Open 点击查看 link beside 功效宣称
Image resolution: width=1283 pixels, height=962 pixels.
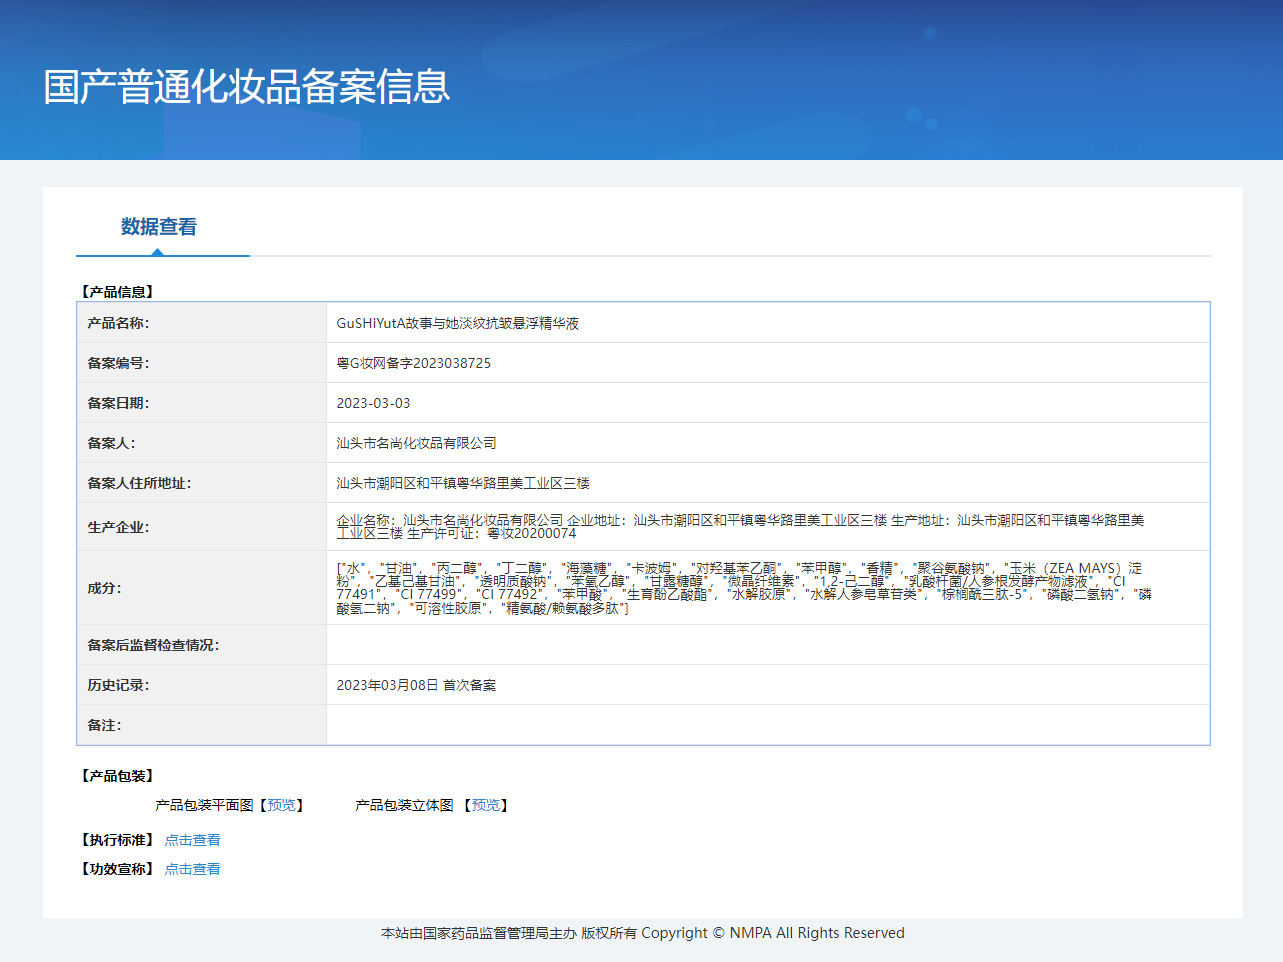192,869
